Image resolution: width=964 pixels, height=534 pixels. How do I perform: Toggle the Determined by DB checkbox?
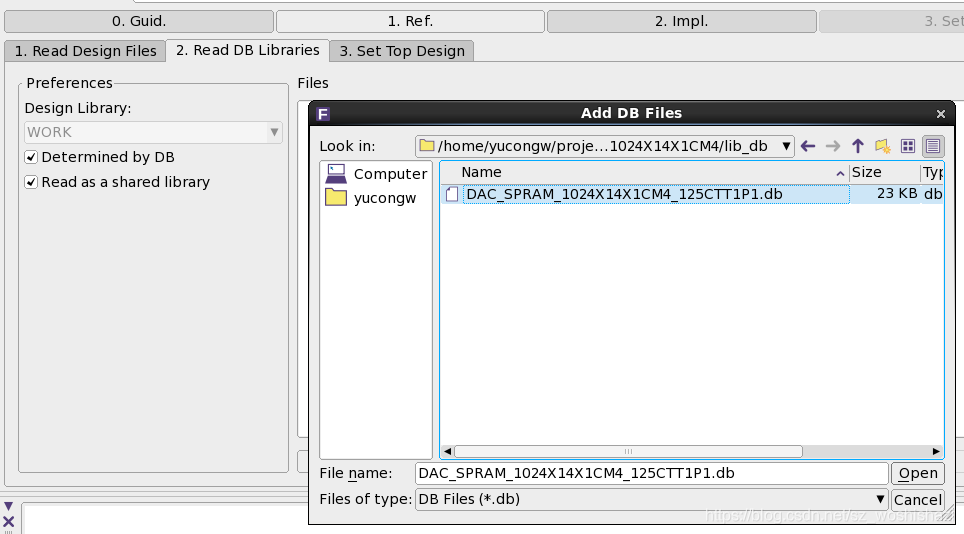pos(31,157)
